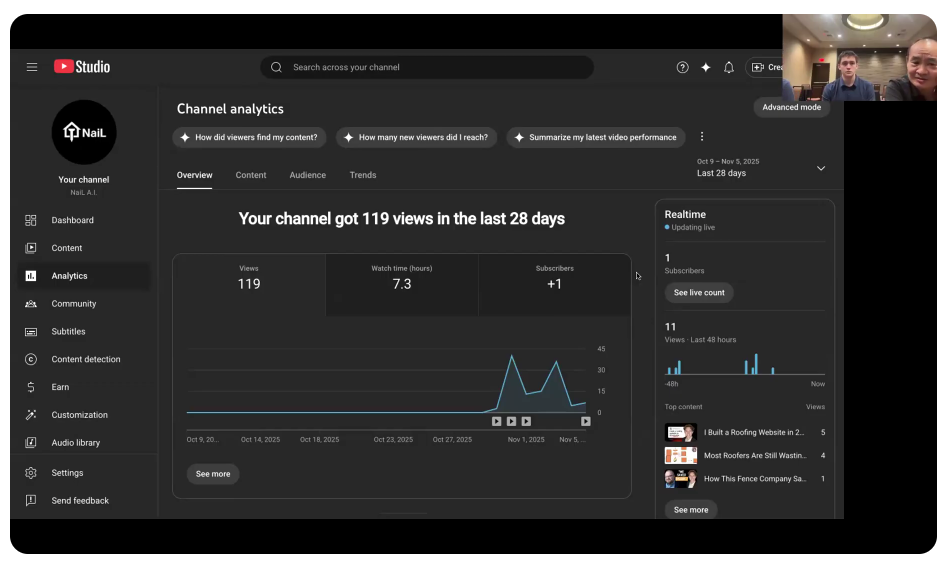948x567 pixels.
Task: Open I Built a Roofing Website thumbnail
Action: [681, 432]
